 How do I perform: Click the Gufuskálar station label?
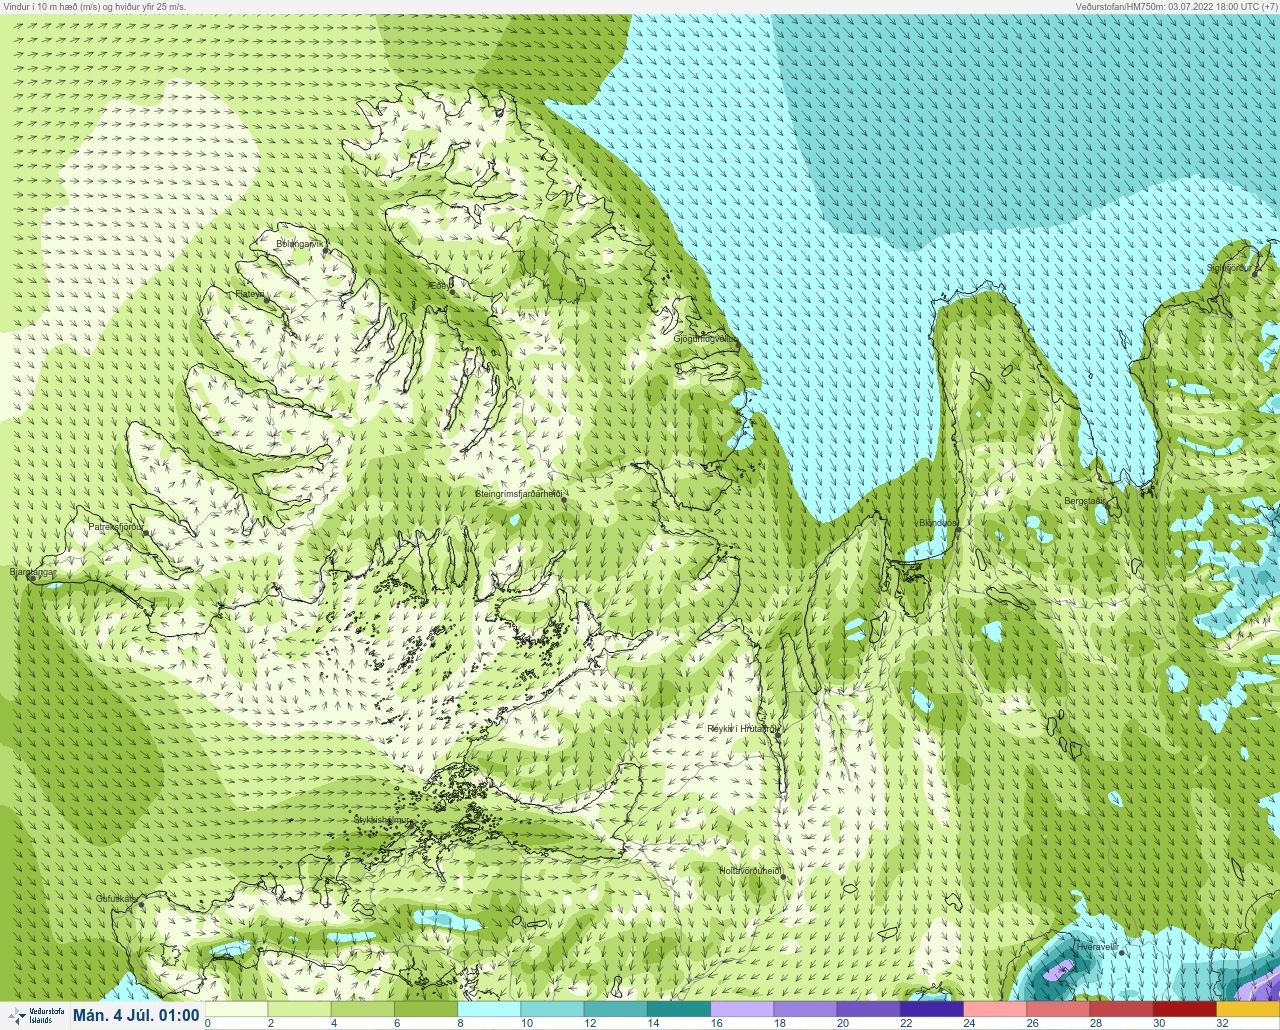click(x=117, y=899)
